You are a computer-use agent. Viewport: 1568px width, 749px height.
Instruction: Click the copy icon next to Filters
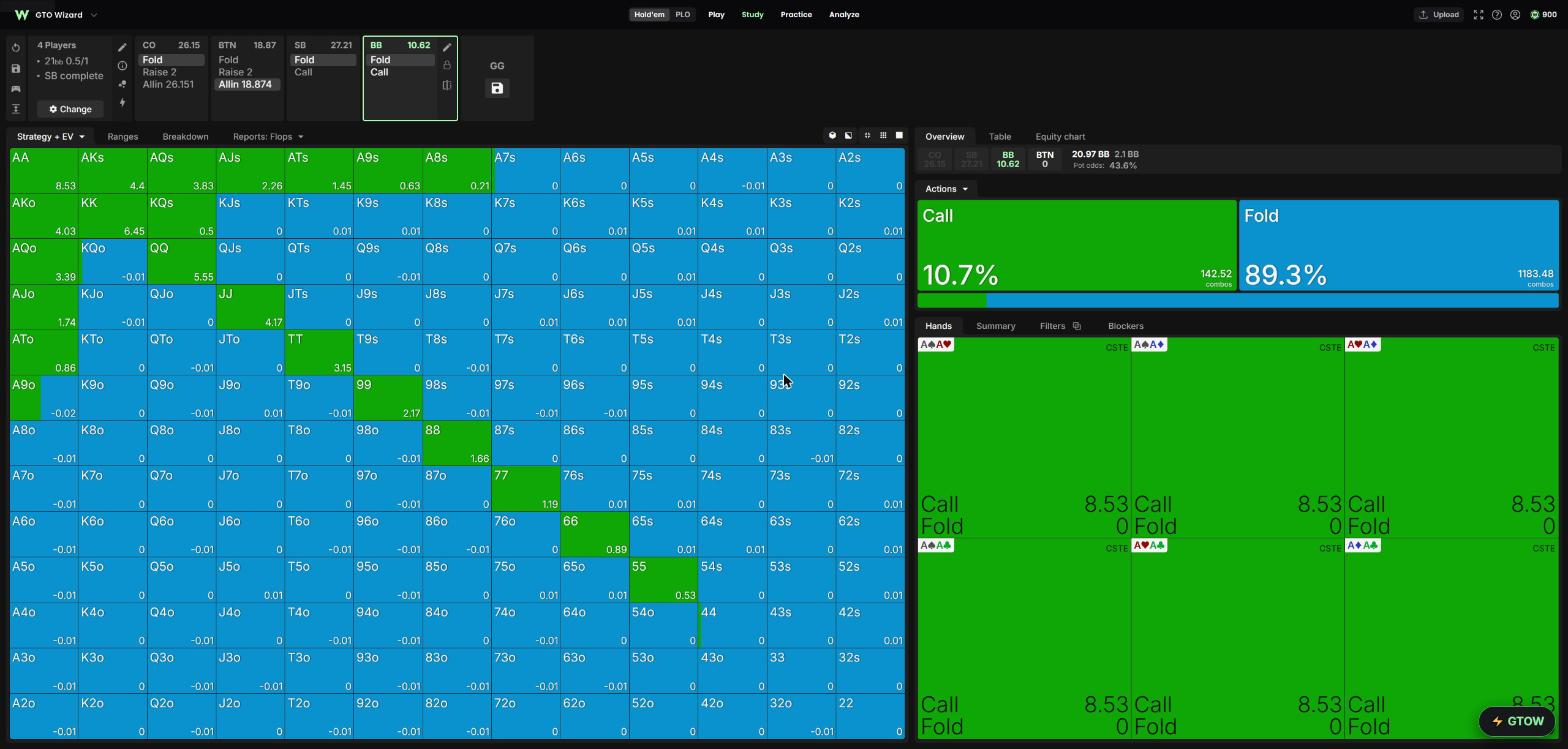pyautogui.click(x=1077, y=326)
